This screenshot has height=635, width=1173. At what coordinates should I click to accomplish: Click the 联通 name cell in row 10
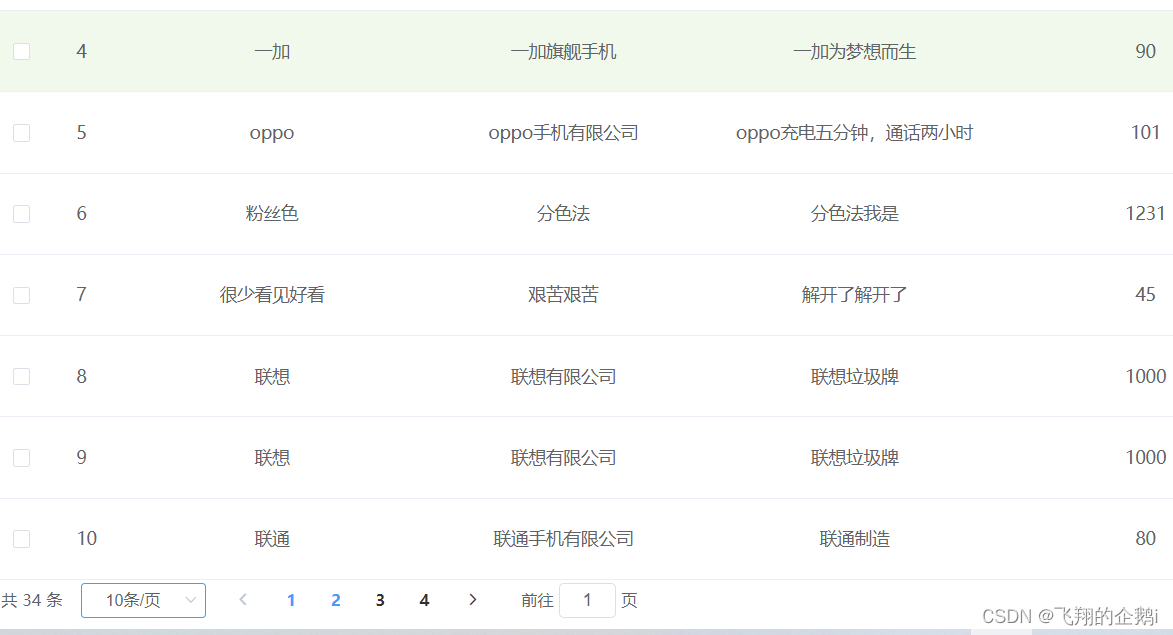point(272,539)
